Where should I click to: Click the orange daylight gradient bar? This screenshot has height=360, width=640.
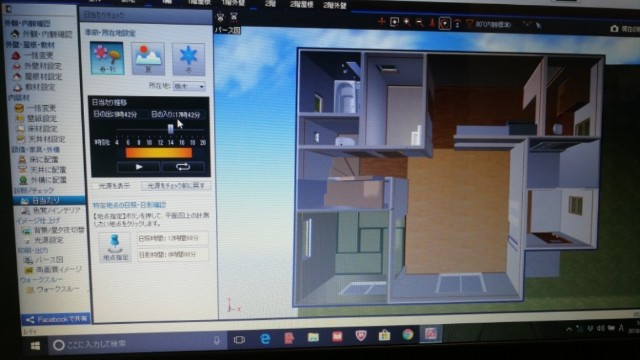pos(159,153)
